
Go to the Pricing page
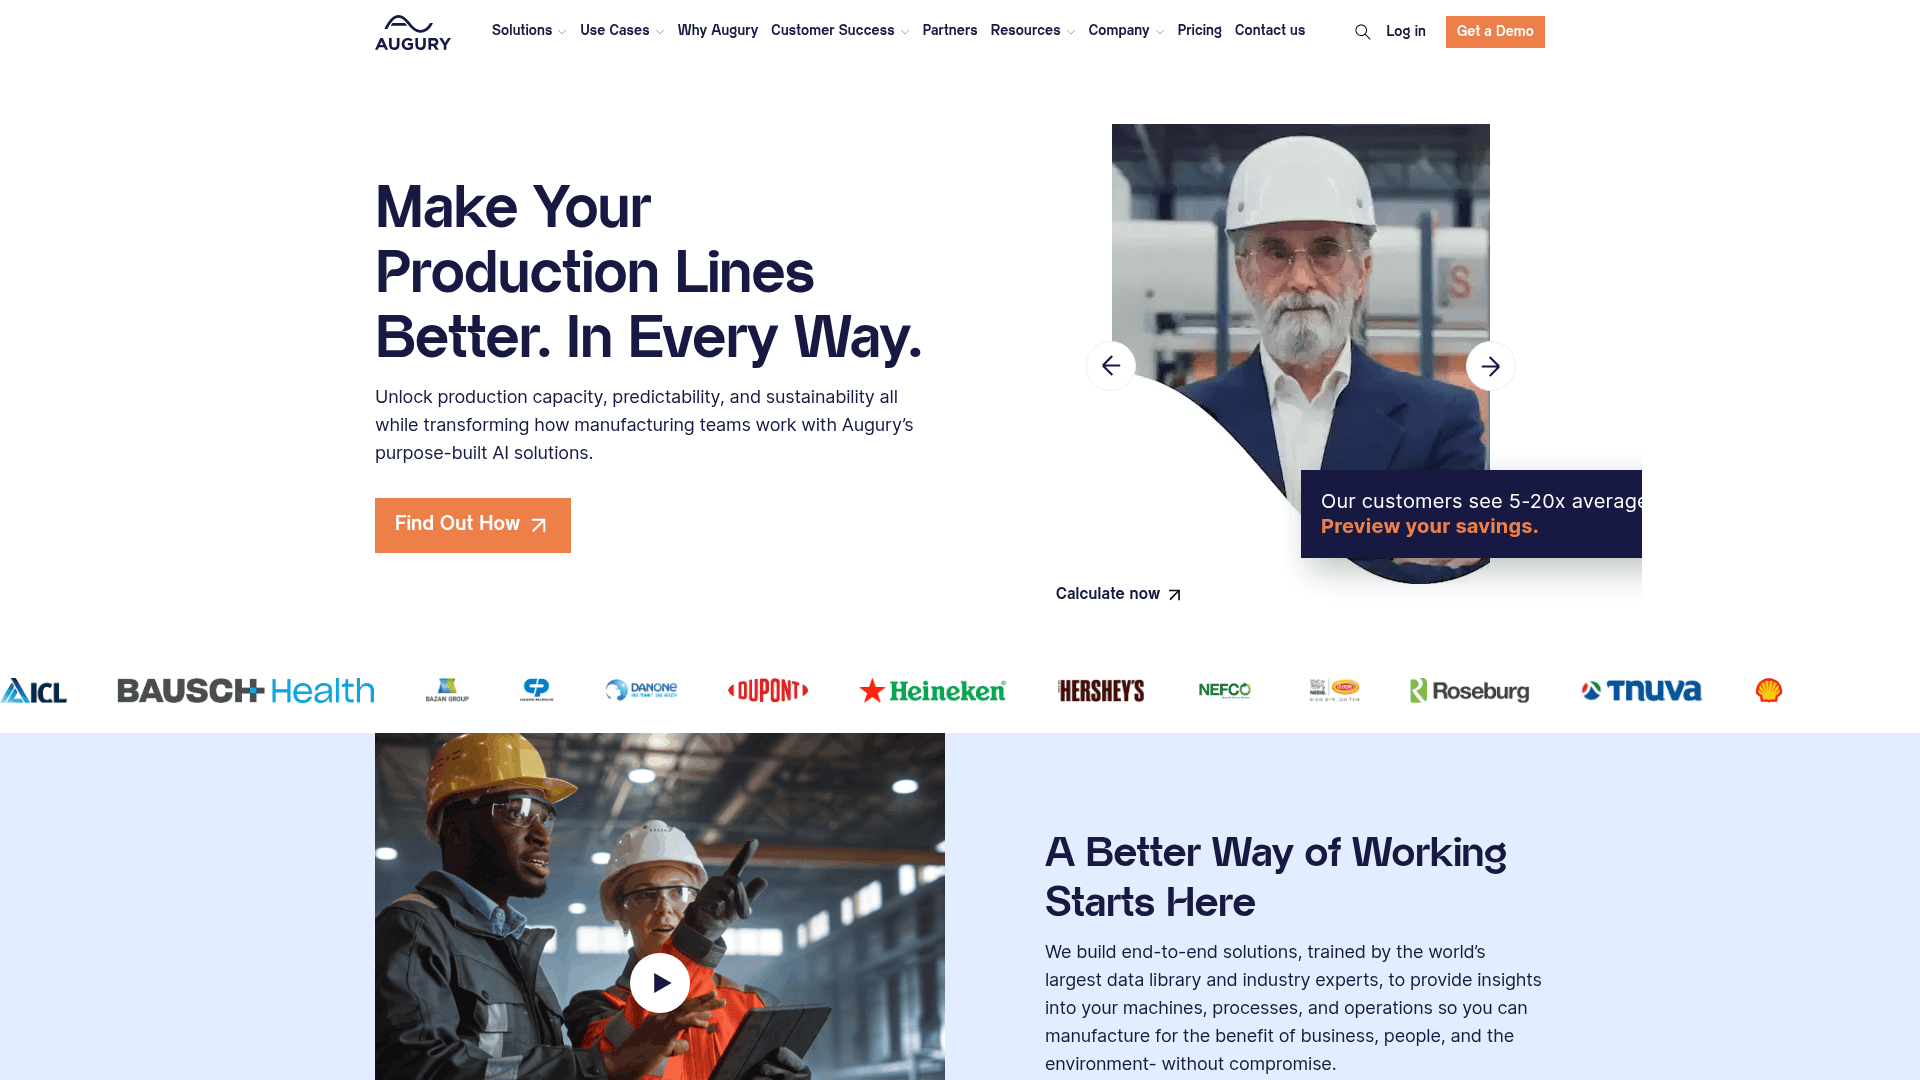click(1199, 31)
